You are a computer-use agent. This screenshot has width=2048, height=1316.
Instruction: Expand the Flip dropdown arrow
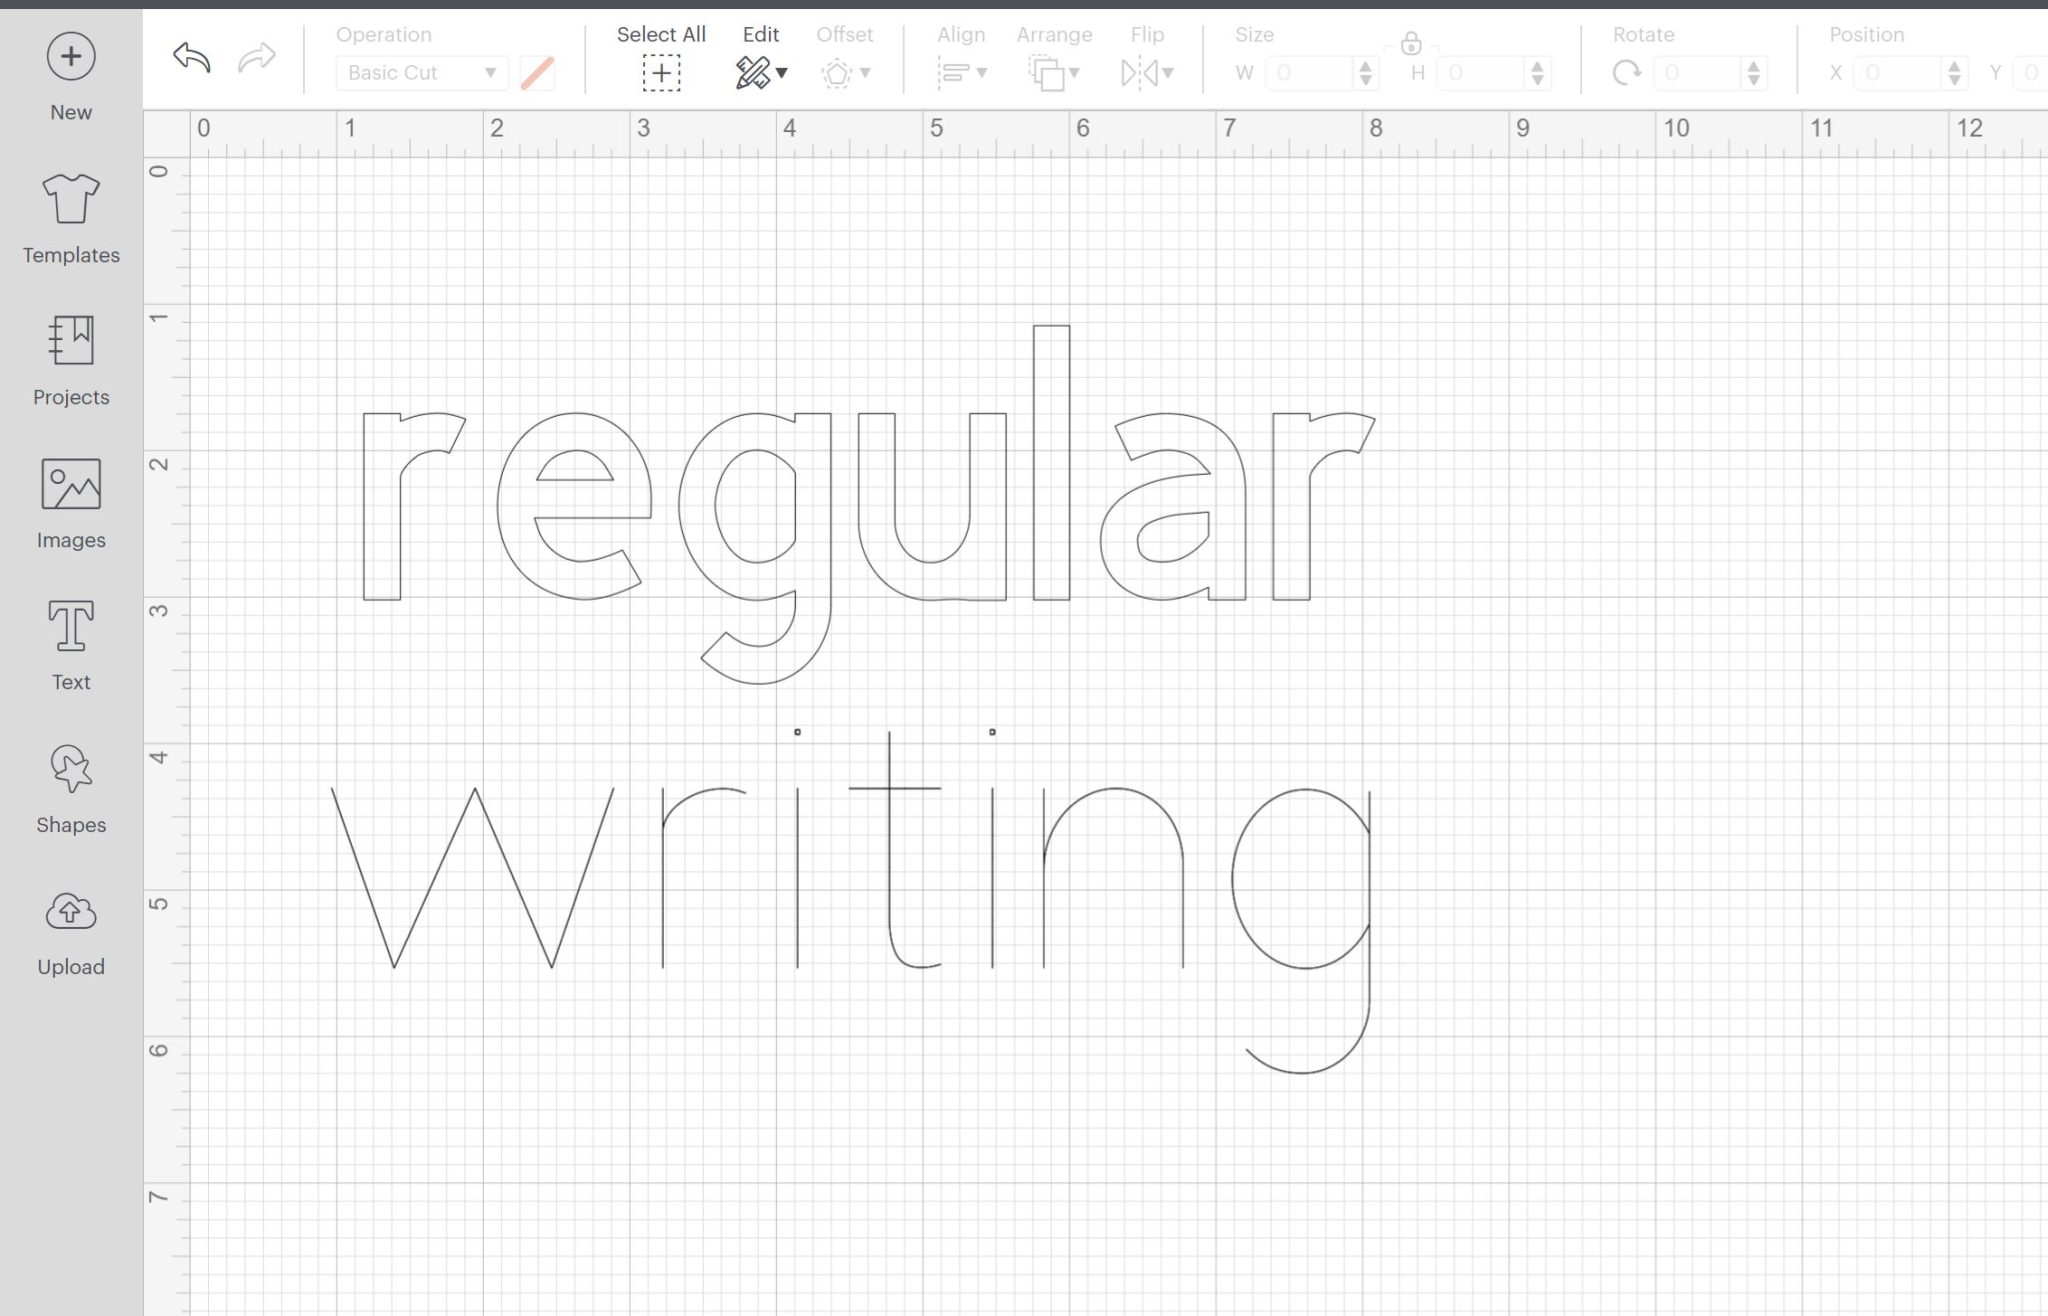tap(1168, 73)
